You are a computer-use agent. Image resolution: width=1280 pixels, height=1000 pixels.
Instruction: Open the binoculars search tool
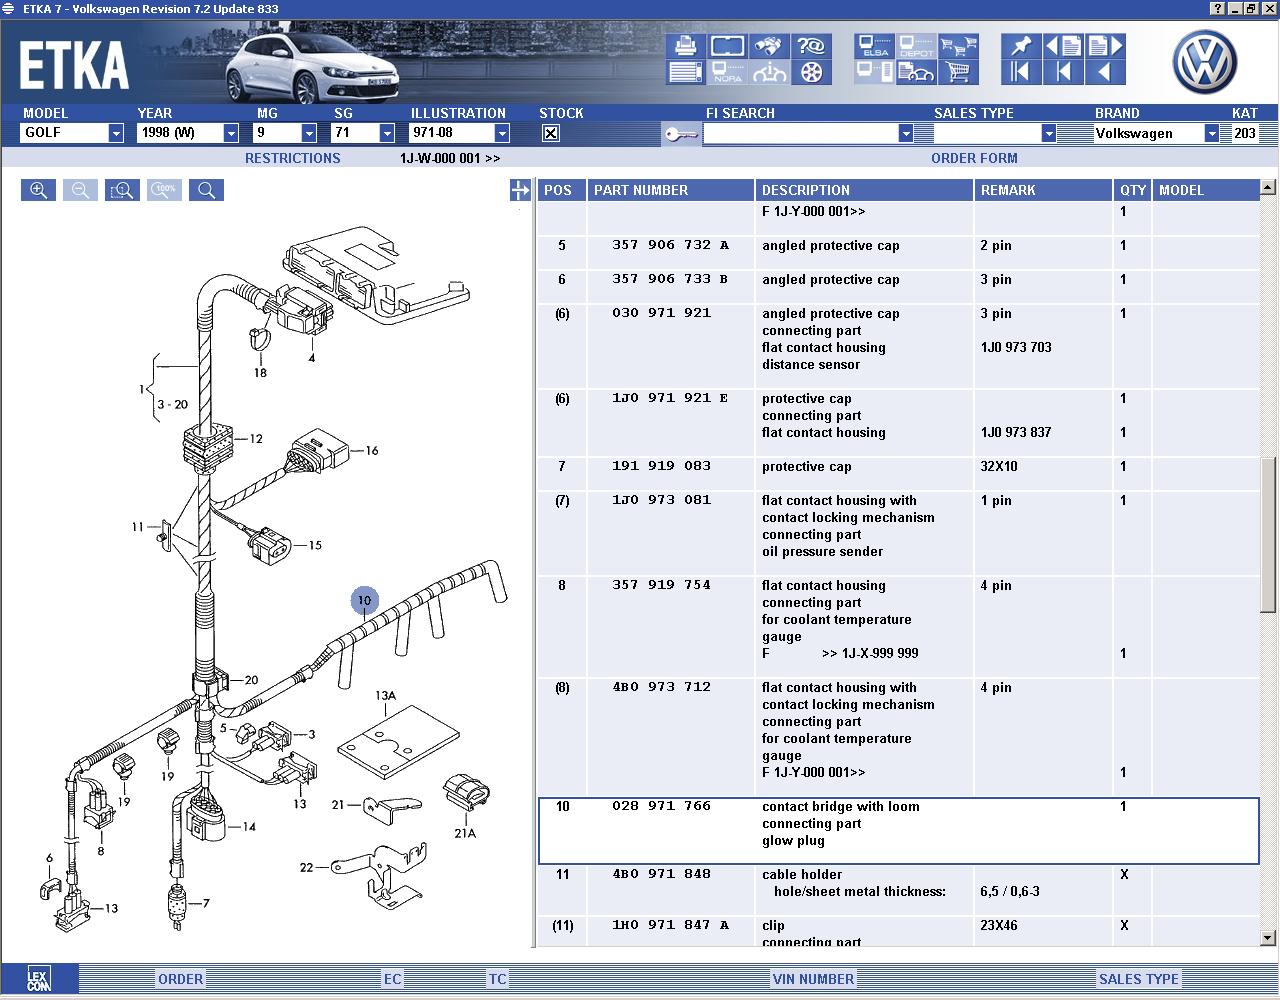(x=769, y=46)
